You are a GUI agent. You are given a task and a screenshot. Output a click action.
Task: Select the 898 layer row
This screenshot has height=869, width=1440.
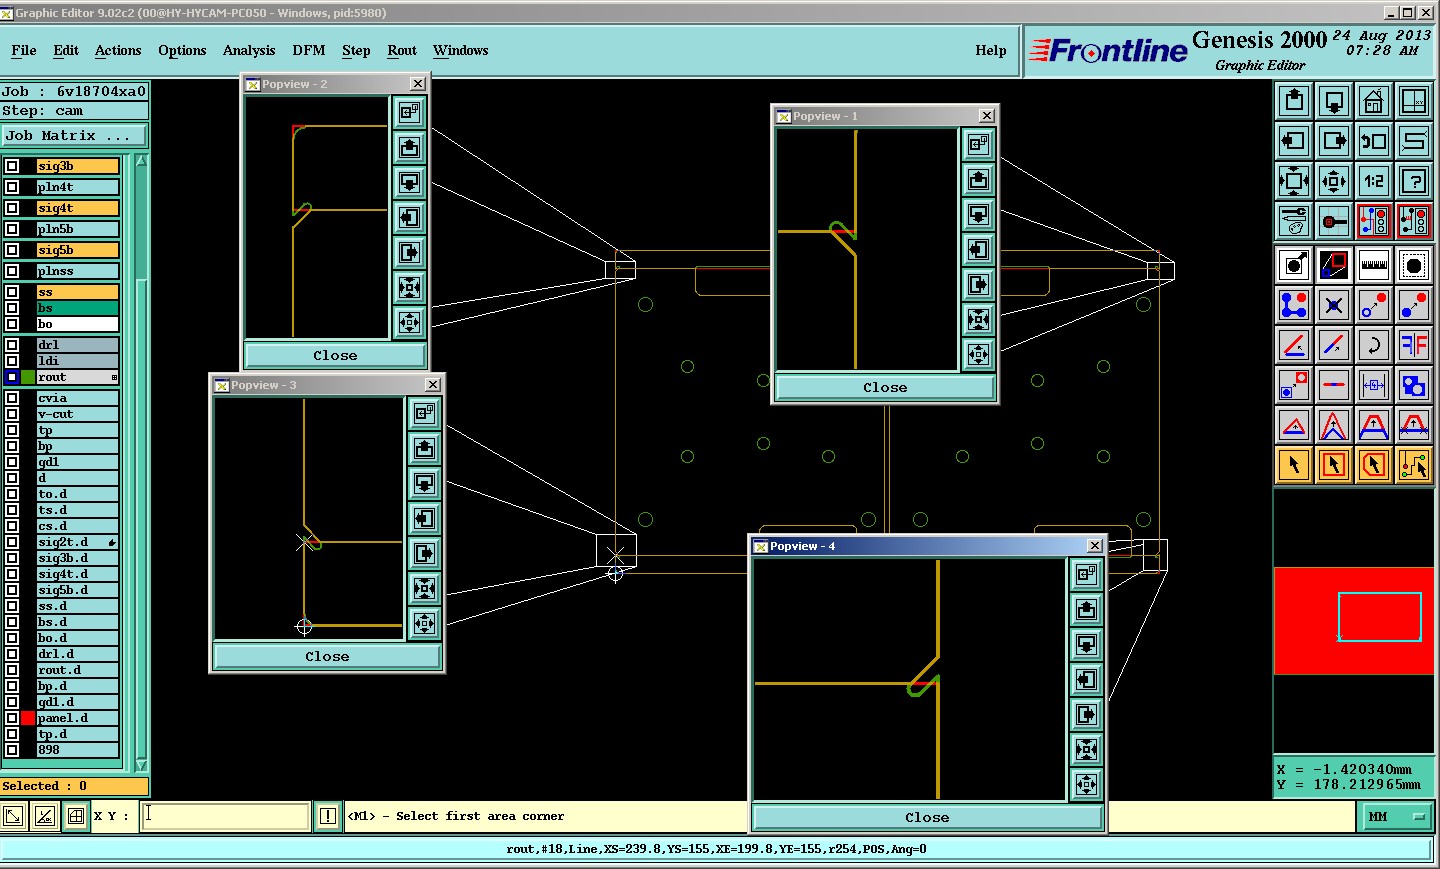[x=78, y=750]
